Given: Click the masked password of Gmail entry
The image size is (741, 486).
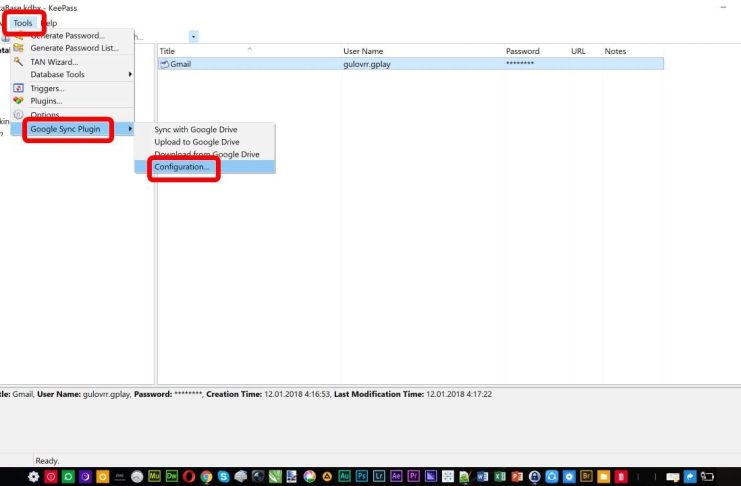Looking at the screenshot, I should coord(520,63).
